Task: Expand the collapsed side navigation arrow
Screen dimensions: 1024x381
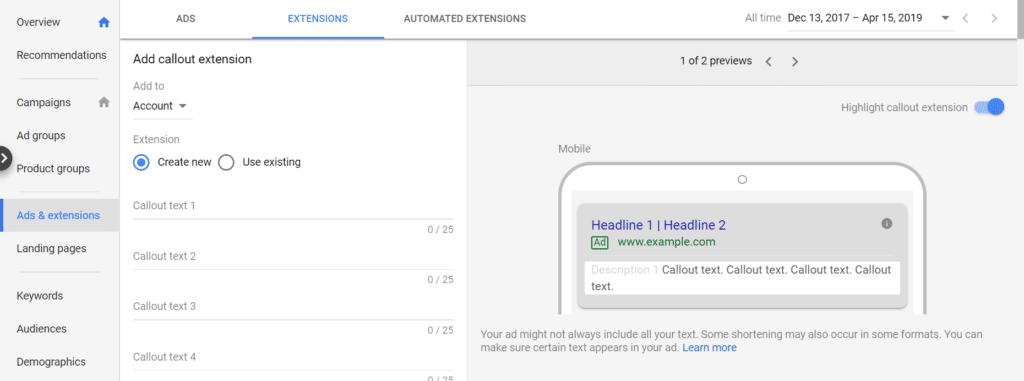Action: click(x=5, y=158)
